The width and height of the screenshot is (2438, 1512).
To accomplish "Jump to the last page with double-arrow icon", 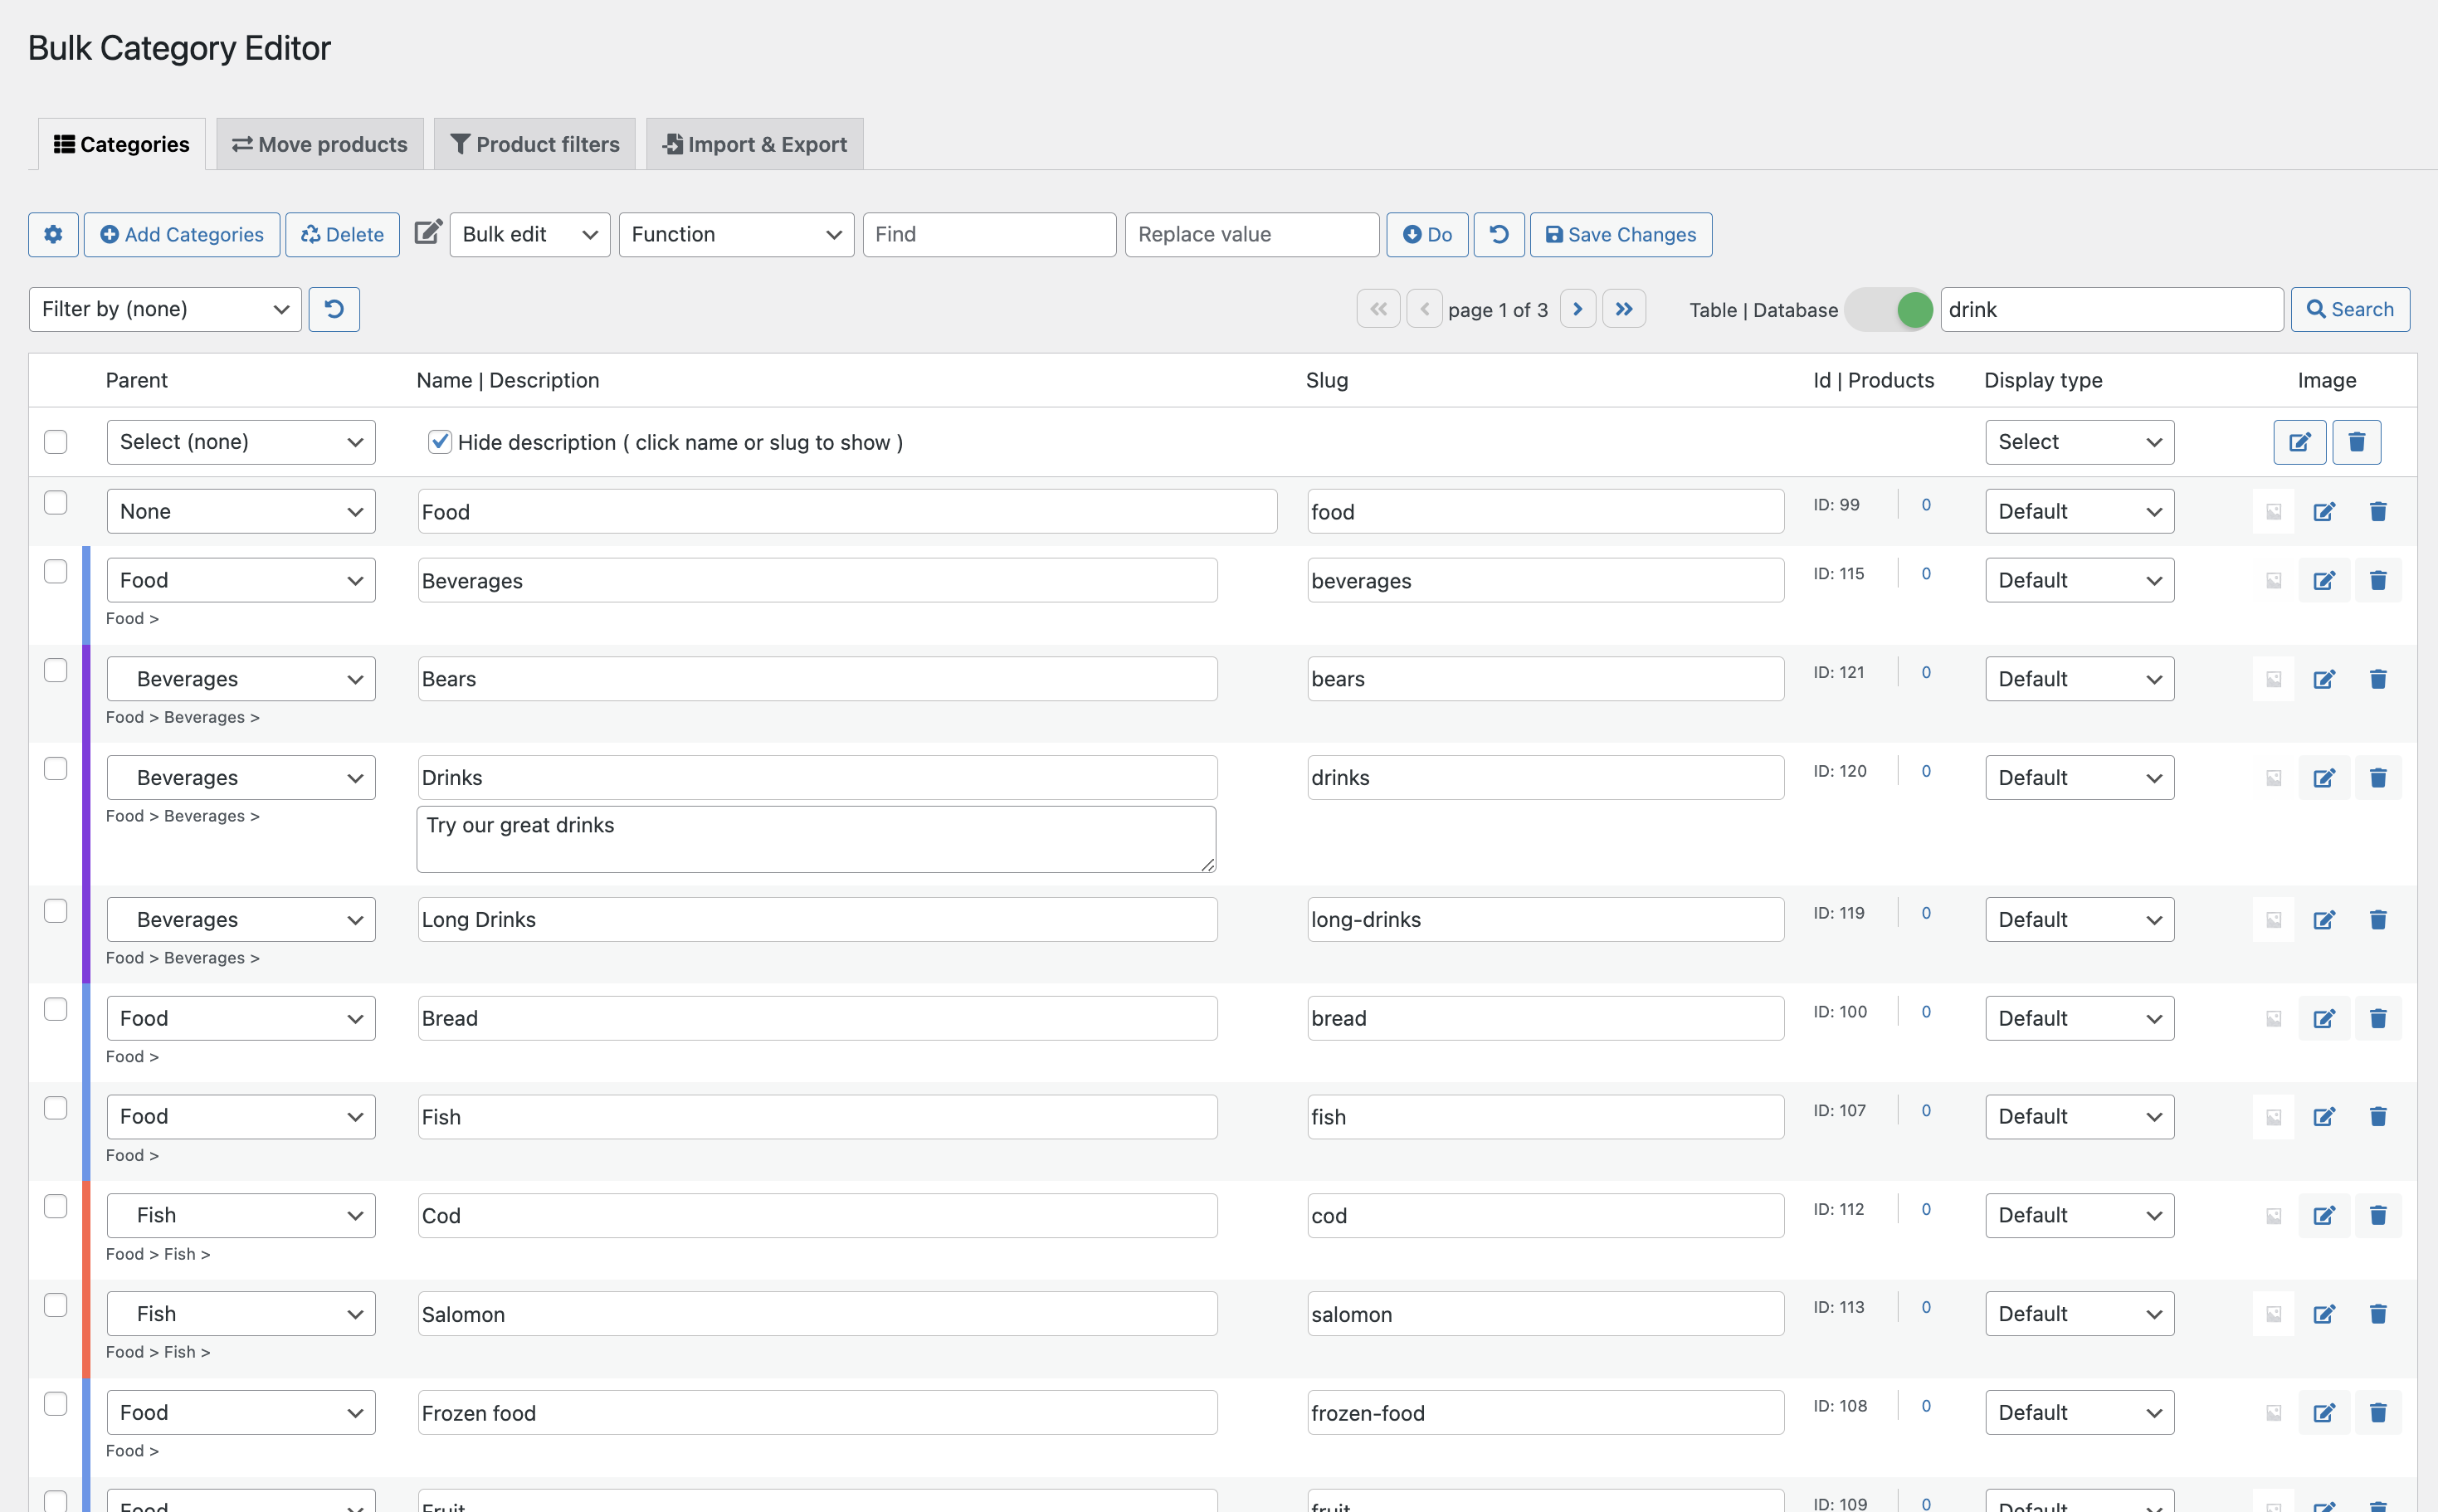I will 1624,309.
